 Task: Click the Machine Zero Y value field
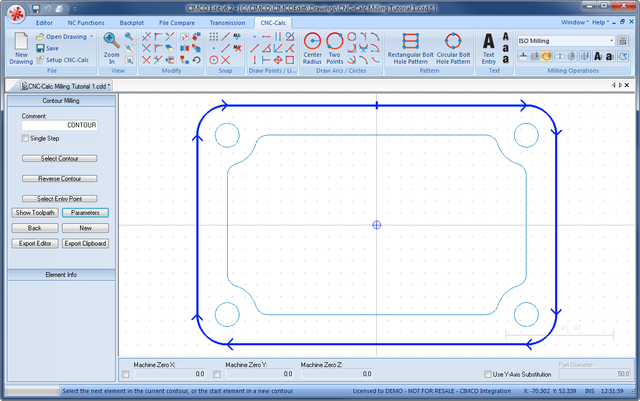point(260,374)
